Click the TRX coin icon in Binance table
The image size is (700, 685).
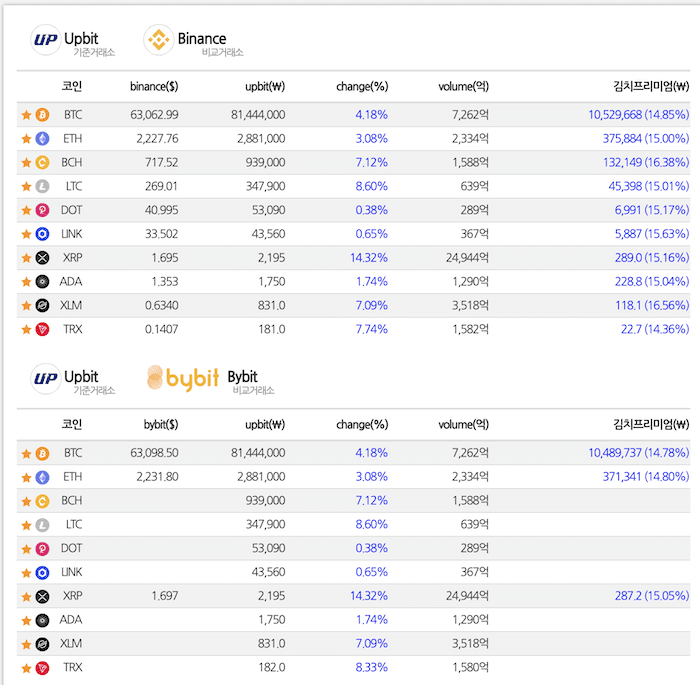[x=42, y=330]
